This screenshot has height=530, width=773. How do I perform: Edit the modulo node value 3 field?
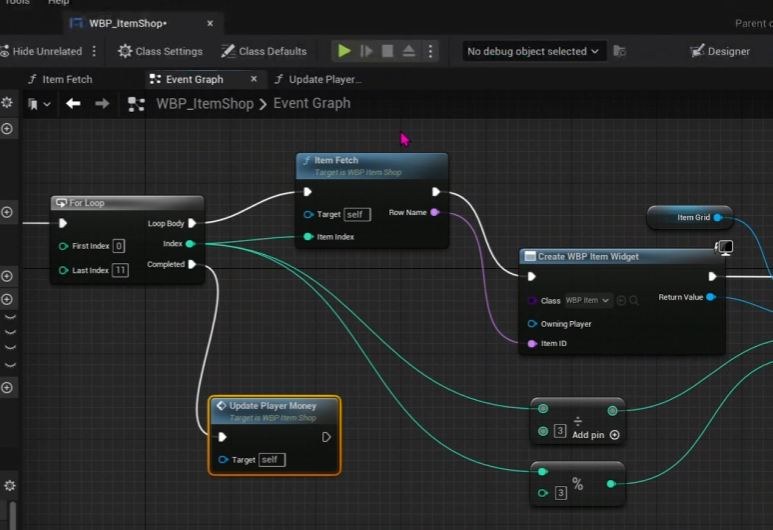(561, 493)
